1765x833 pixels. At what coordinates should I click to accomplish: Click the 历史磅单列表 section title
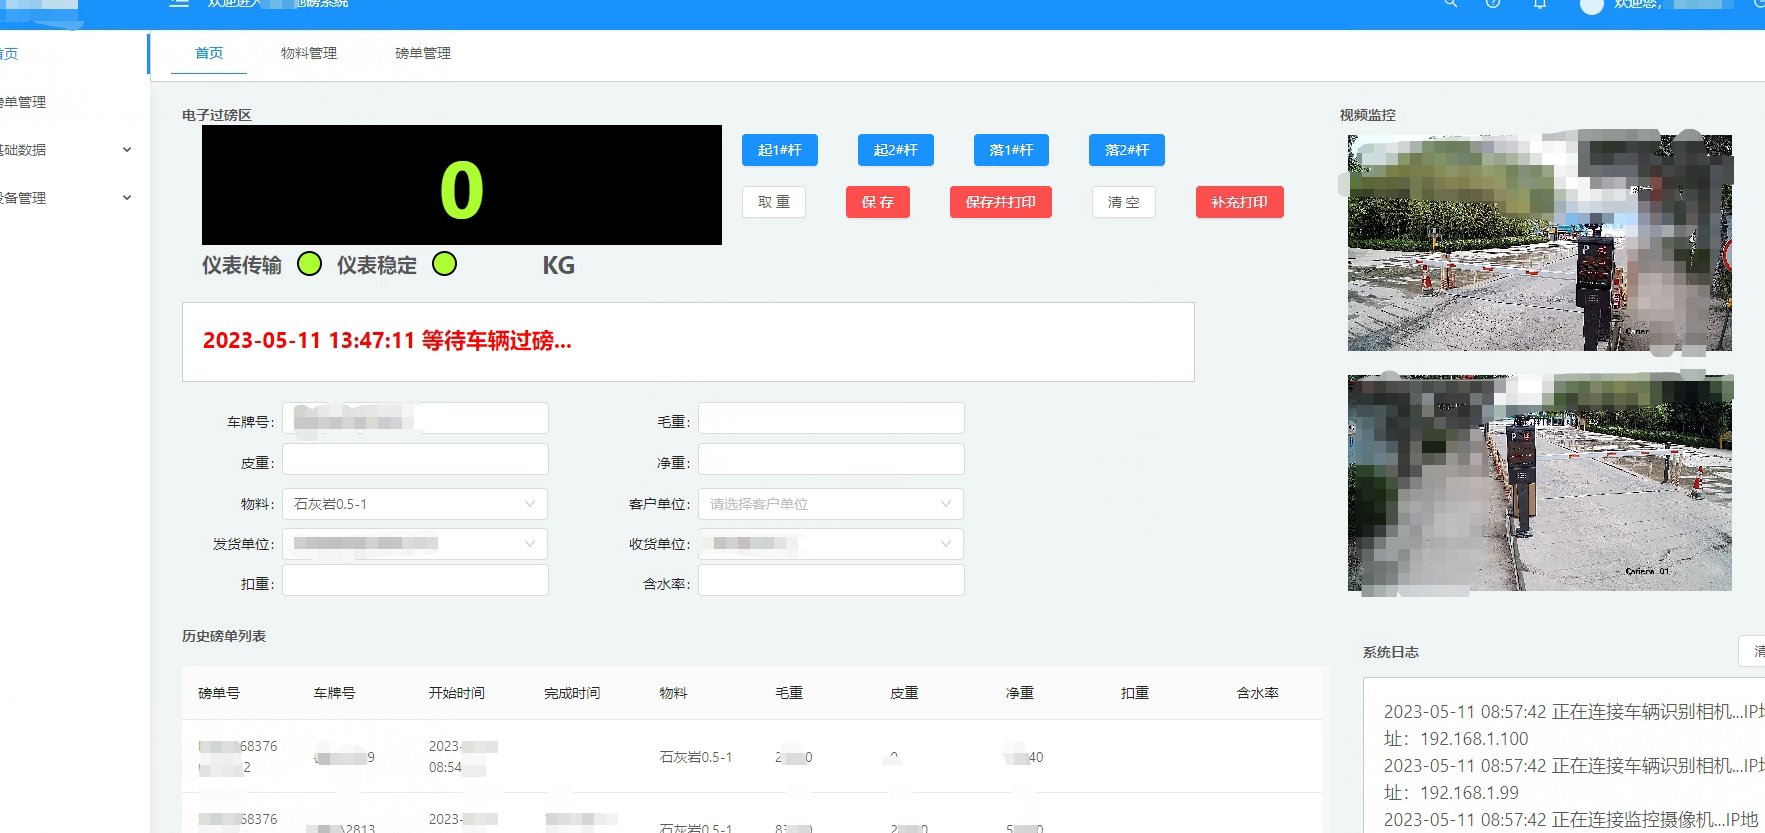pyautogui.click(x=224, y=636)
